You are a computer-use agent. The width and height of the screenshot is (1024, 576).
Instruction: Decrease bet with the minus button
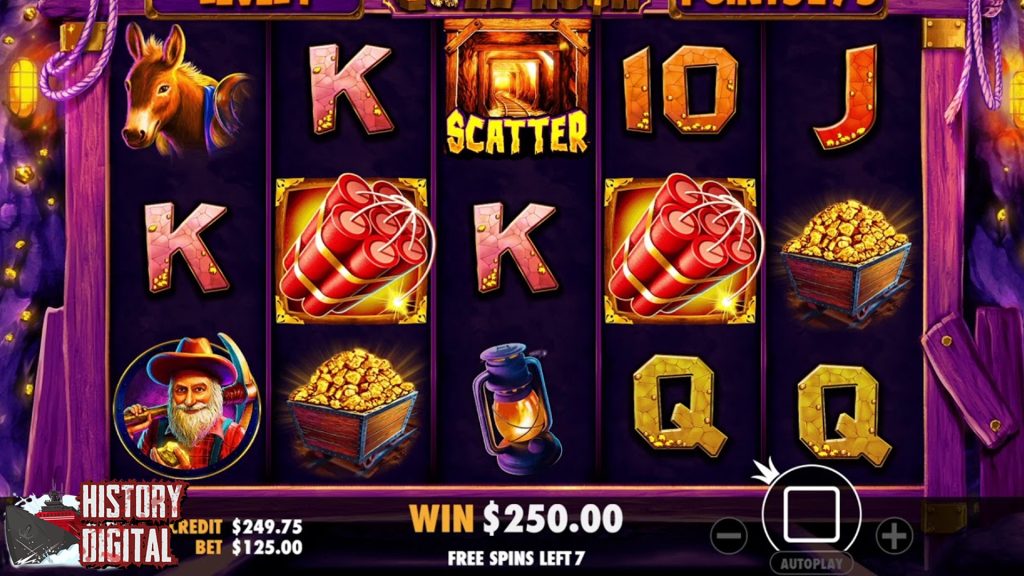pyautogui.click(x=729, y=536)
